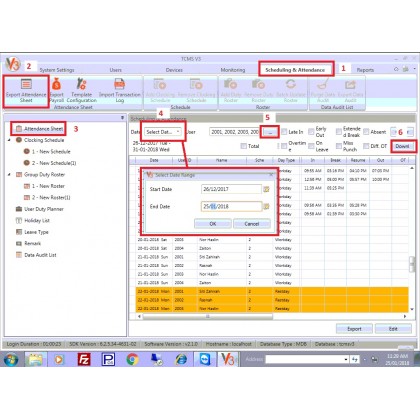Screen dimensions: 420x420
Task: Click the V3 application logo button
Action: coord(13,64)
